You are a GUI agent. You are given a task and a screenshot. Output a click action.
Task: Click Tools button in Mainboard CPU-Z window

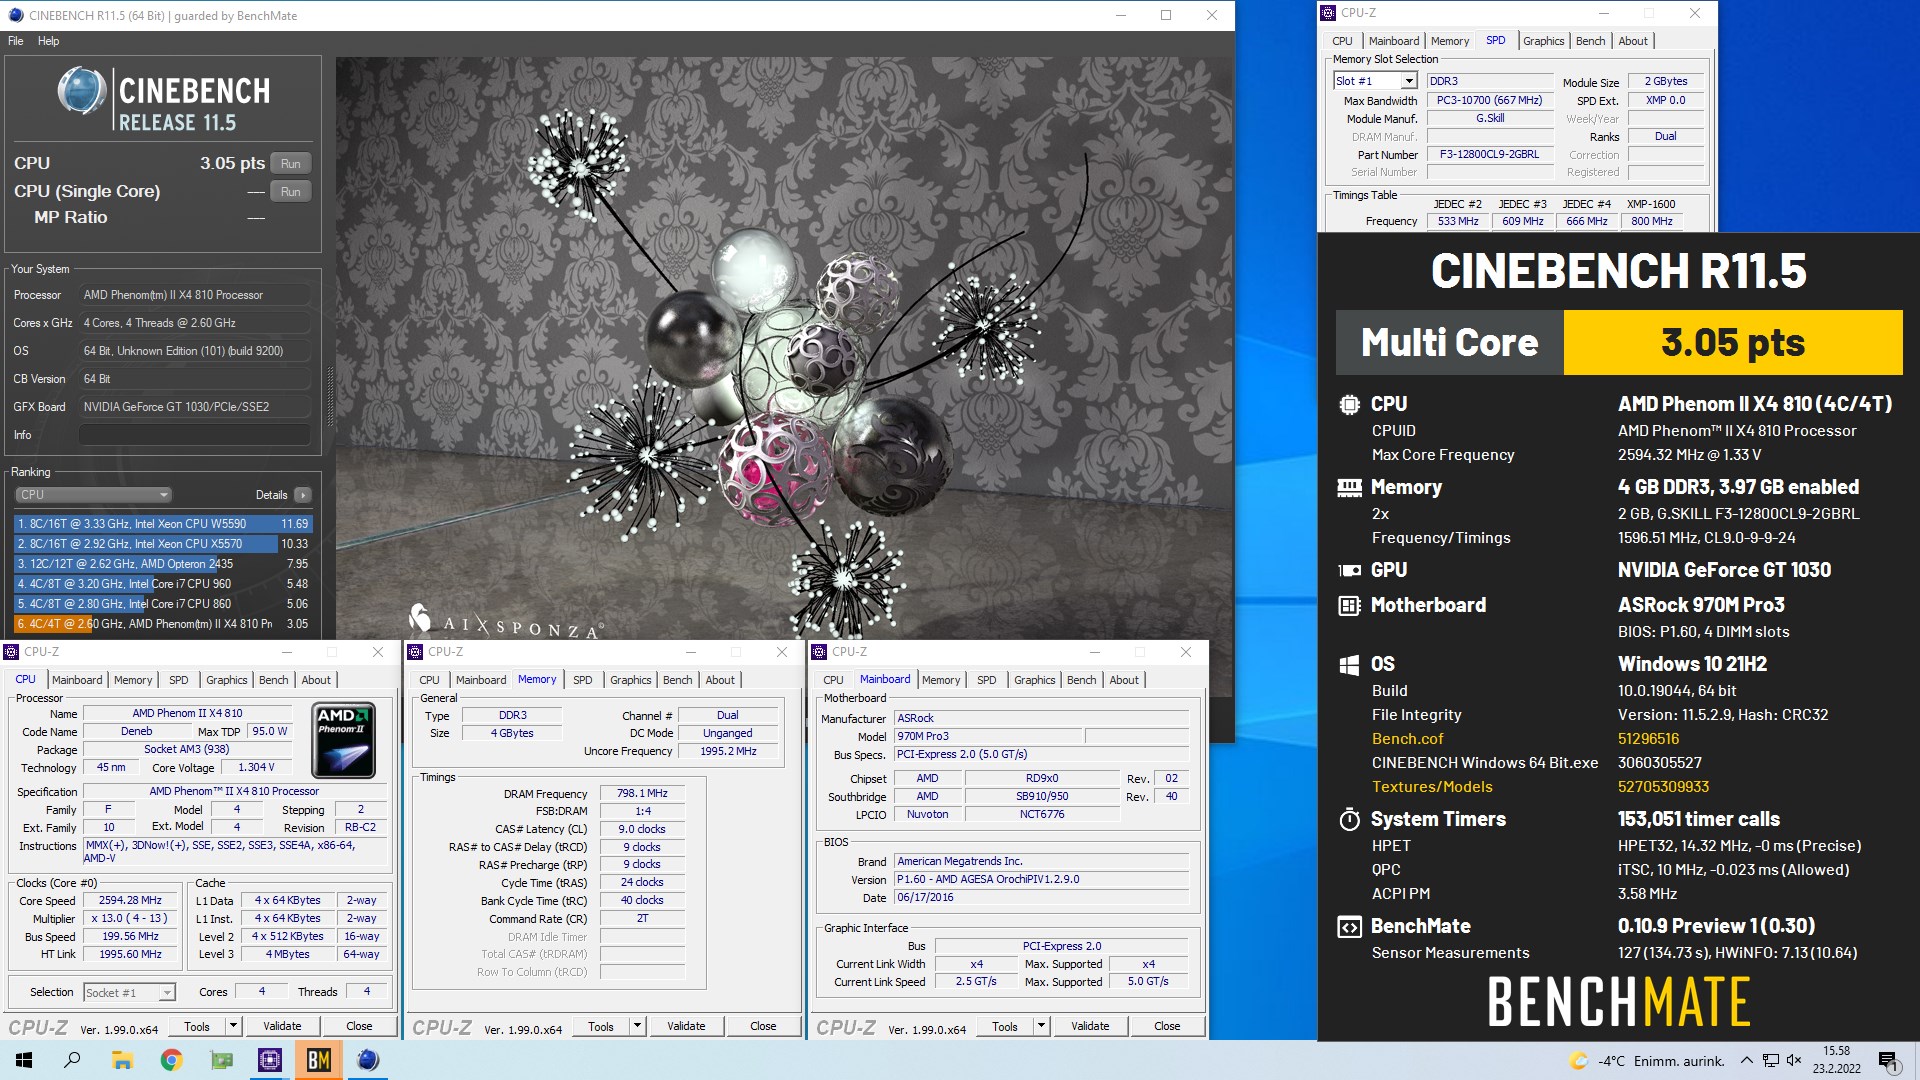1005,1026
